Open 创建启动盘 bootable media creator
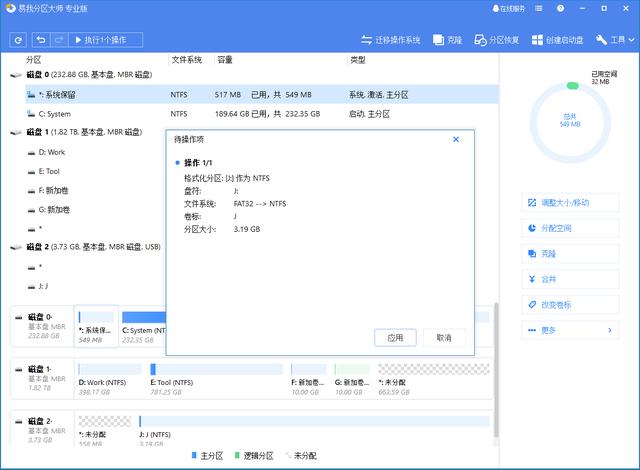 [x=558, y=40]
